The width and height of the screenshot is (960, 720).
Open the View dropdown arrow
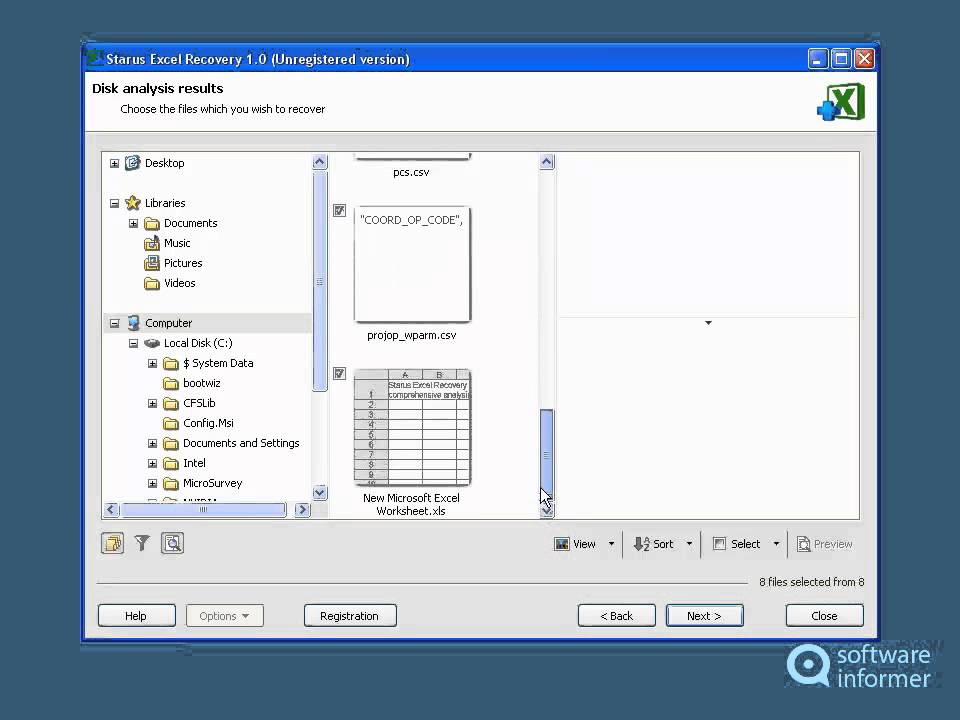611,544
